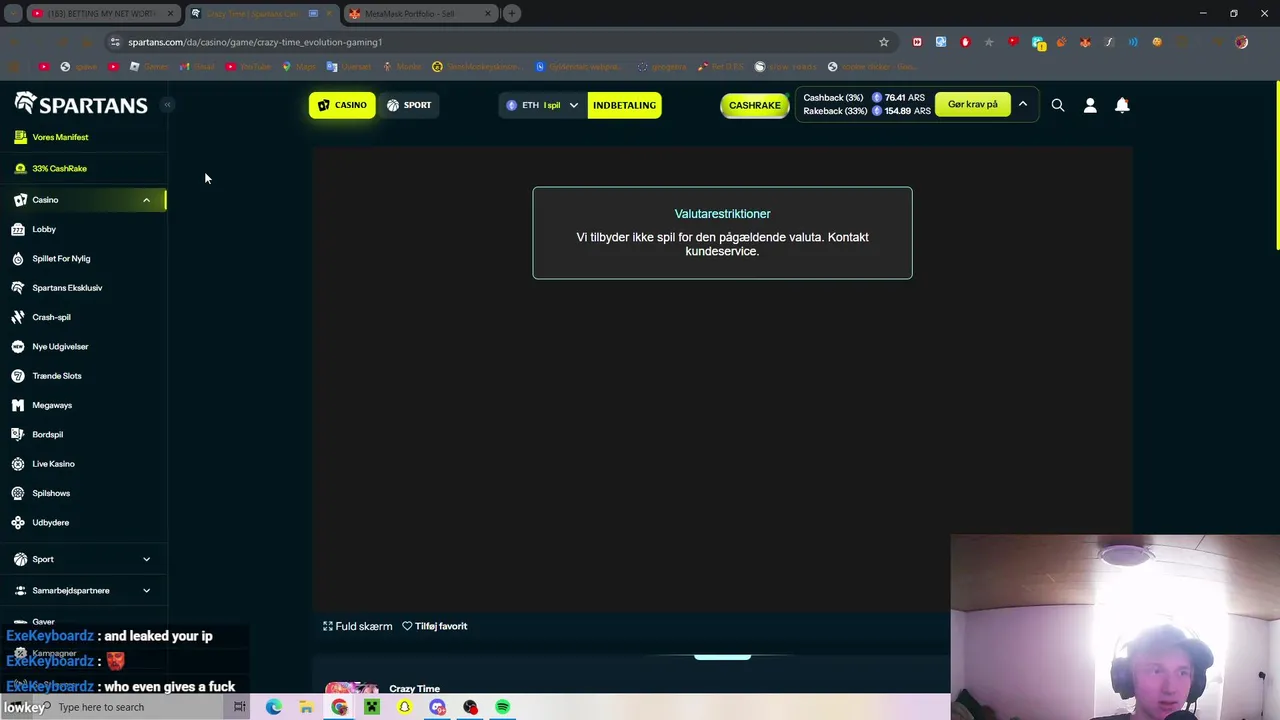Open Discord from the taskbar
Screen dimensions: 1280x720
click(438, 707)
